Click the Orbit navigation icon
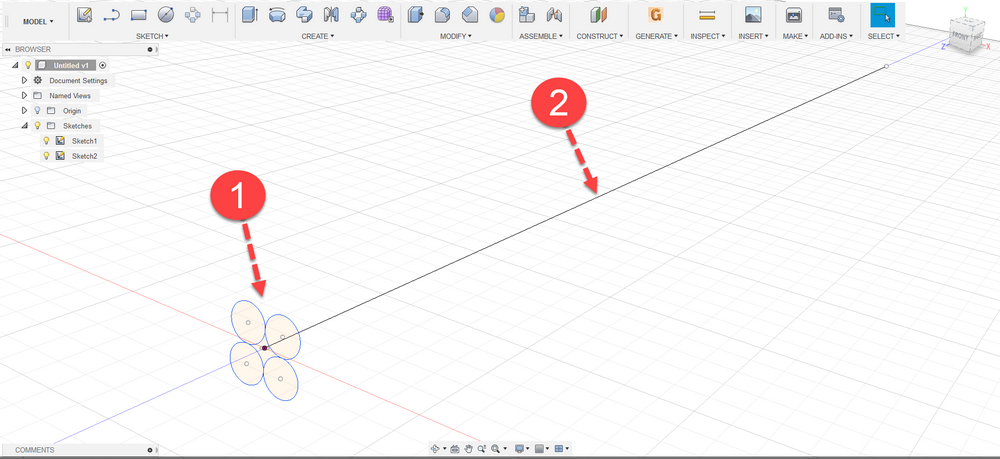Viewport: 1000px width, 459px height. tap(435, 449)
